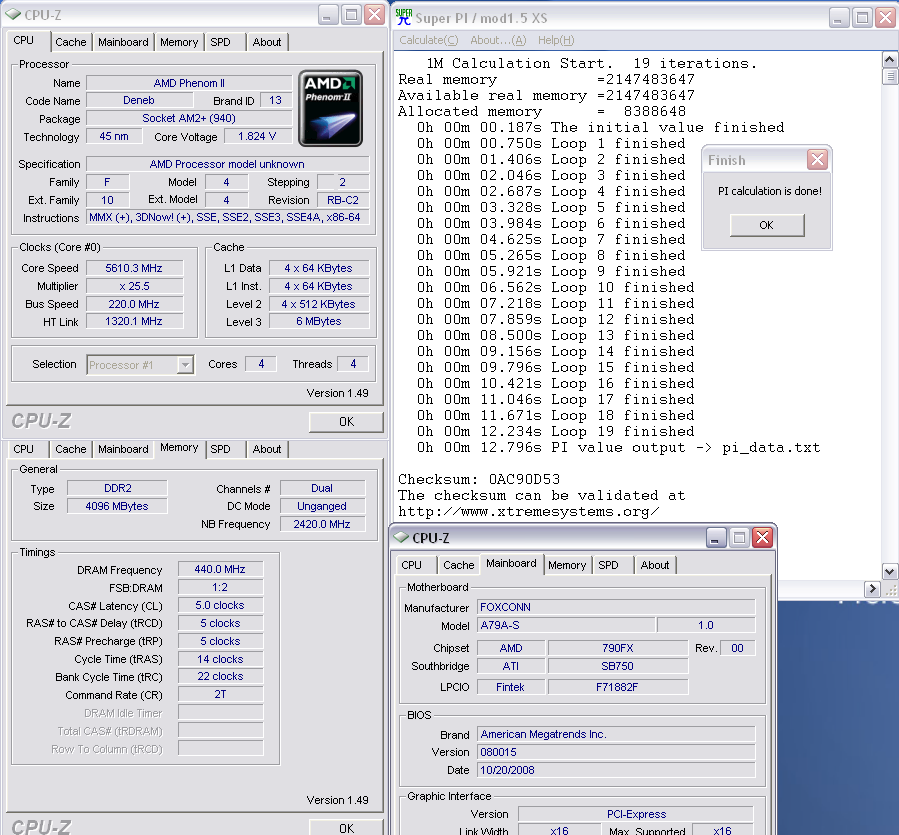Click the Level 3 6 MBytes value
899x835 pixels.
tap(319, 322)
